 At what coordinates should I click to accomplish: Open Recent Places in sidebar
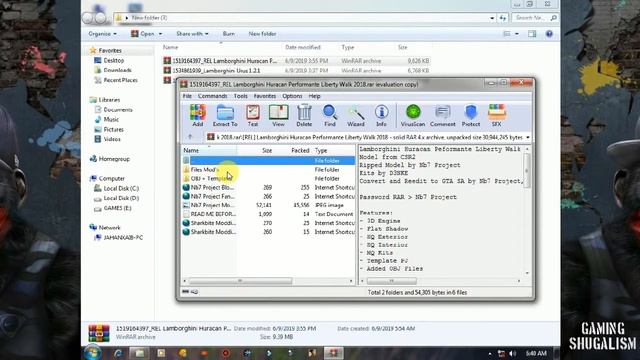116,80
